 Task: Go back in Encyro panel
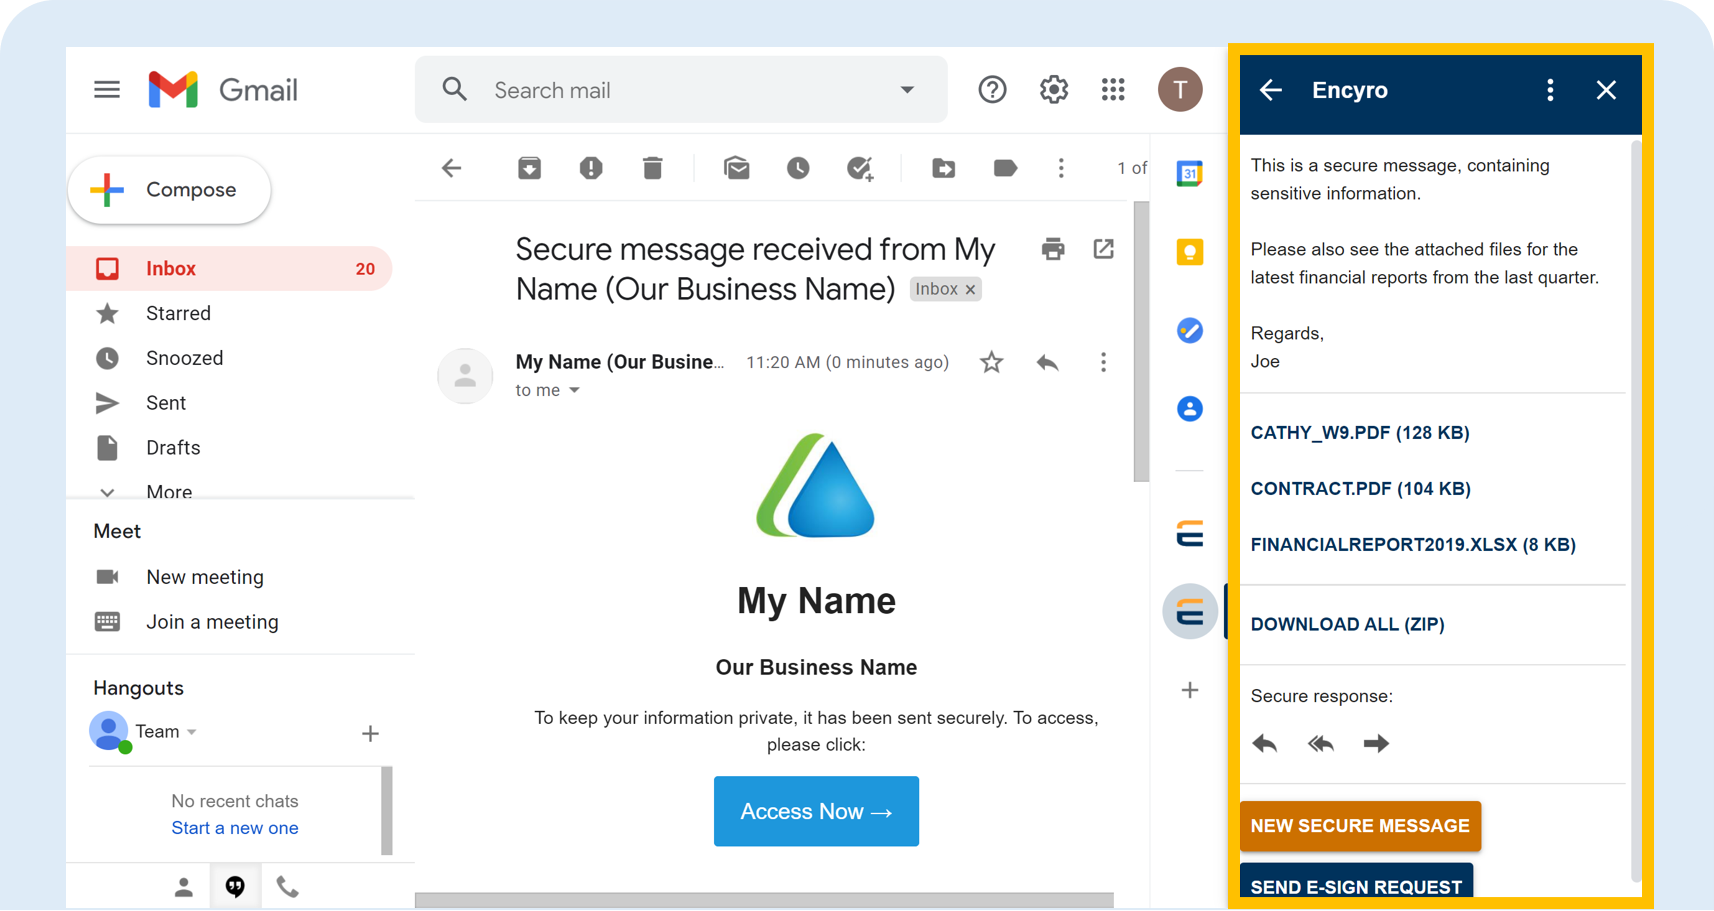[1271, 90]
